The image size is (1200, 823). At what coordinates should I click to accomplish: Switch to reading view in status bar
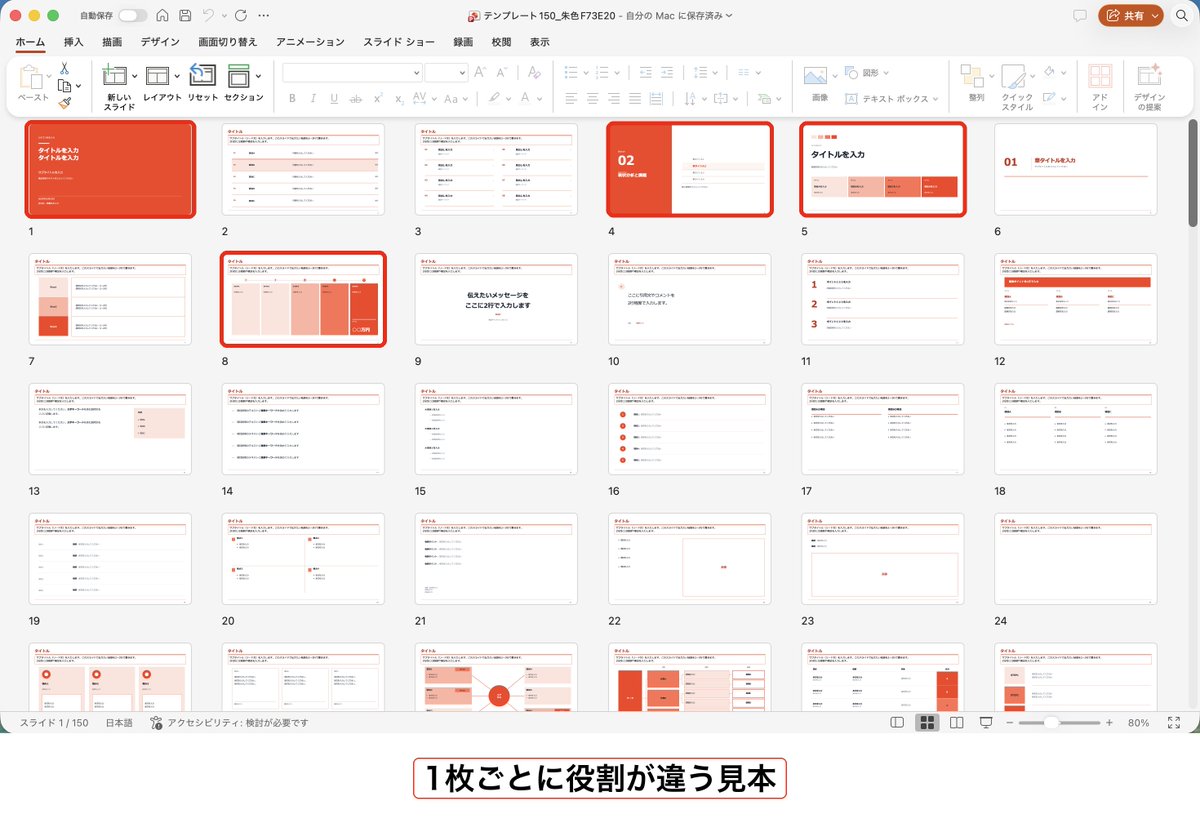tap(956, 722)
